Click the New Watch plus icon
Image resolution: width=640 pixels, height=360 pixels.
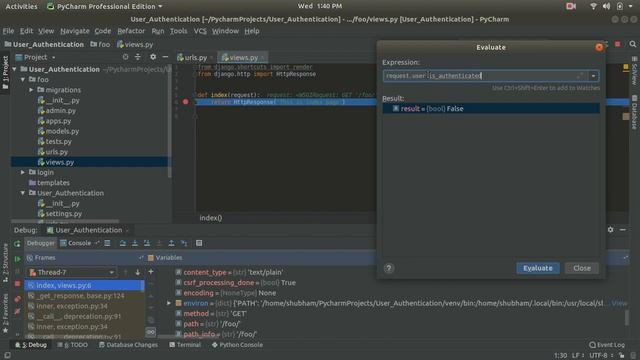click(x=151, y=272)
